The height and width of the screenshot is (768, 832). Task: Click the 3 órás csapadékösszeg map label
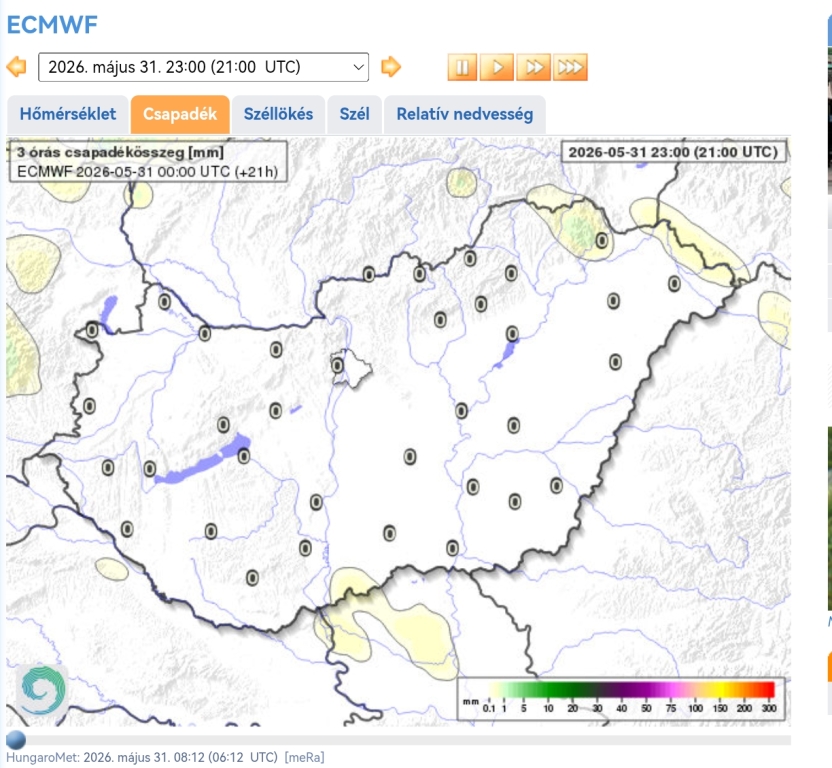pyautogui.click(x=149, y=161)
